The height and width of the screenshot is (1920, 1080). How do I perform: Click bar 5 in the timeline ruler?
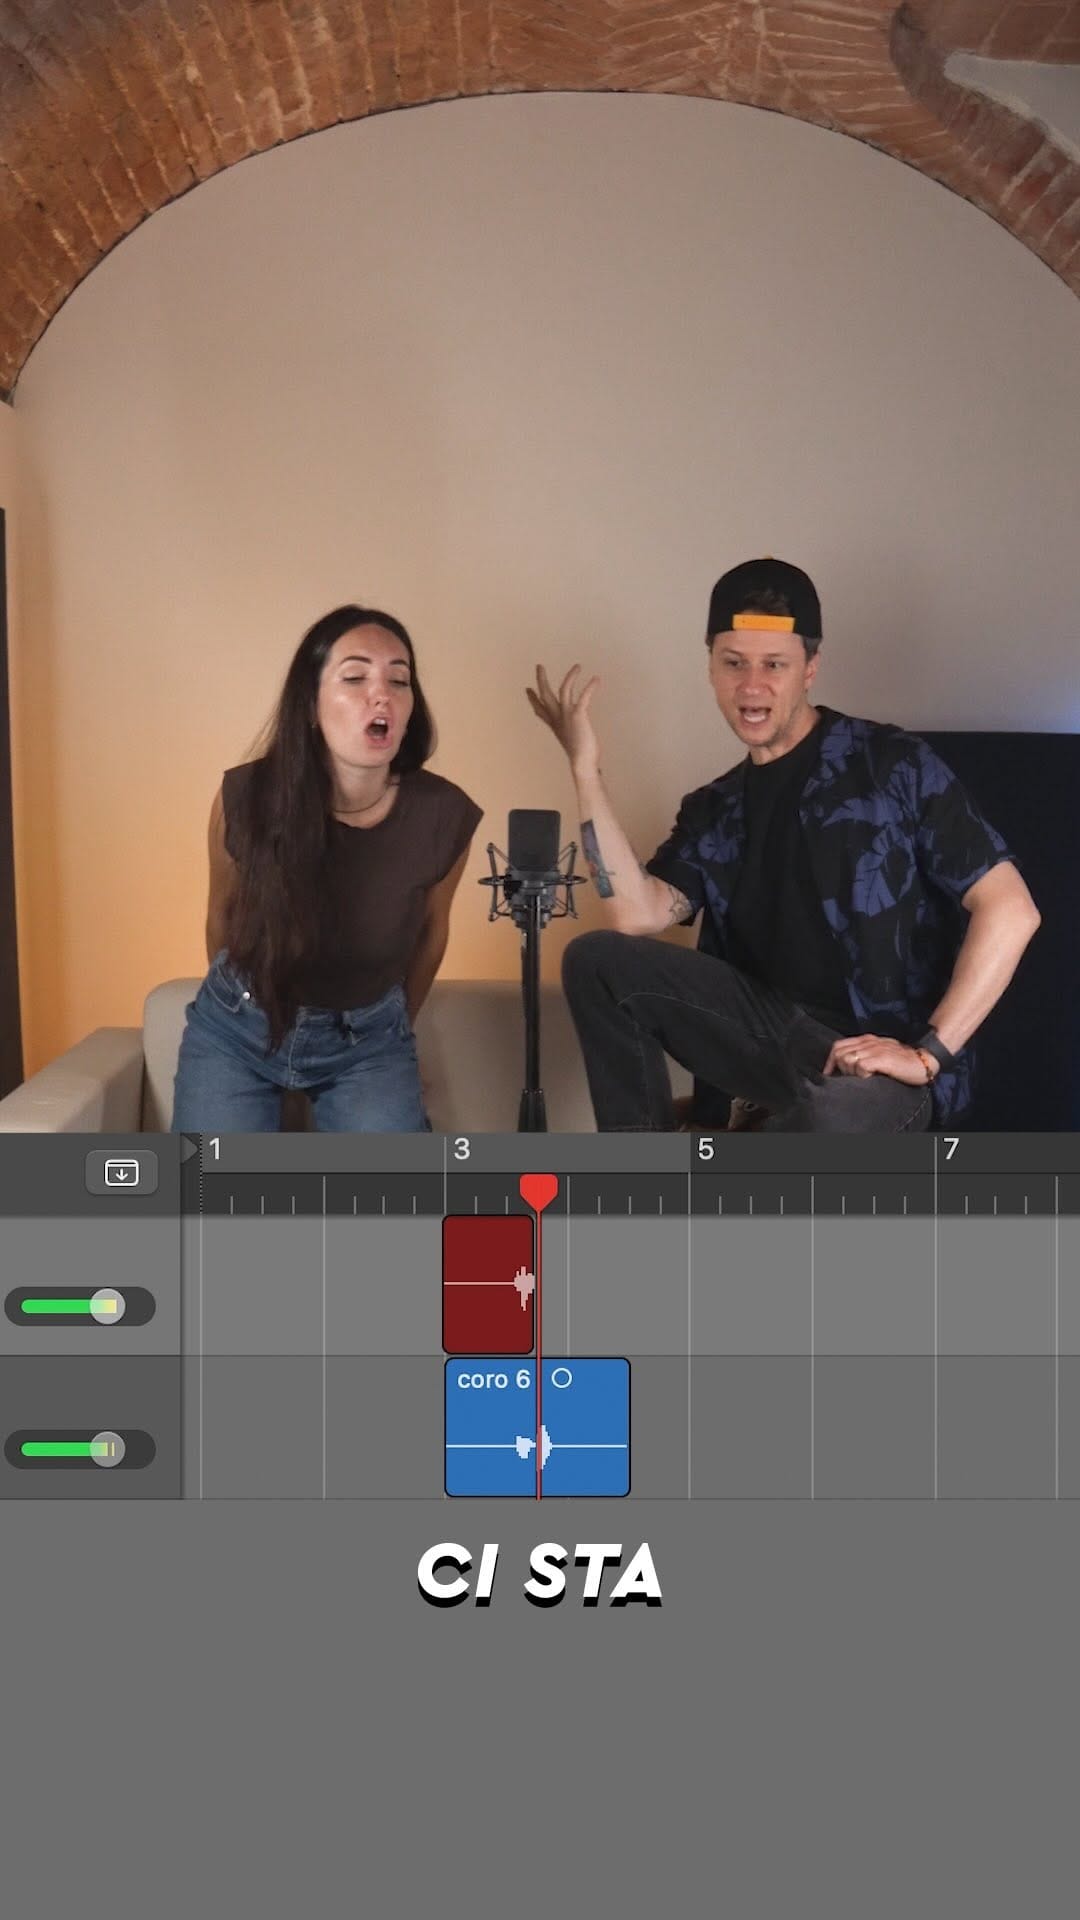click(706, 1149)
